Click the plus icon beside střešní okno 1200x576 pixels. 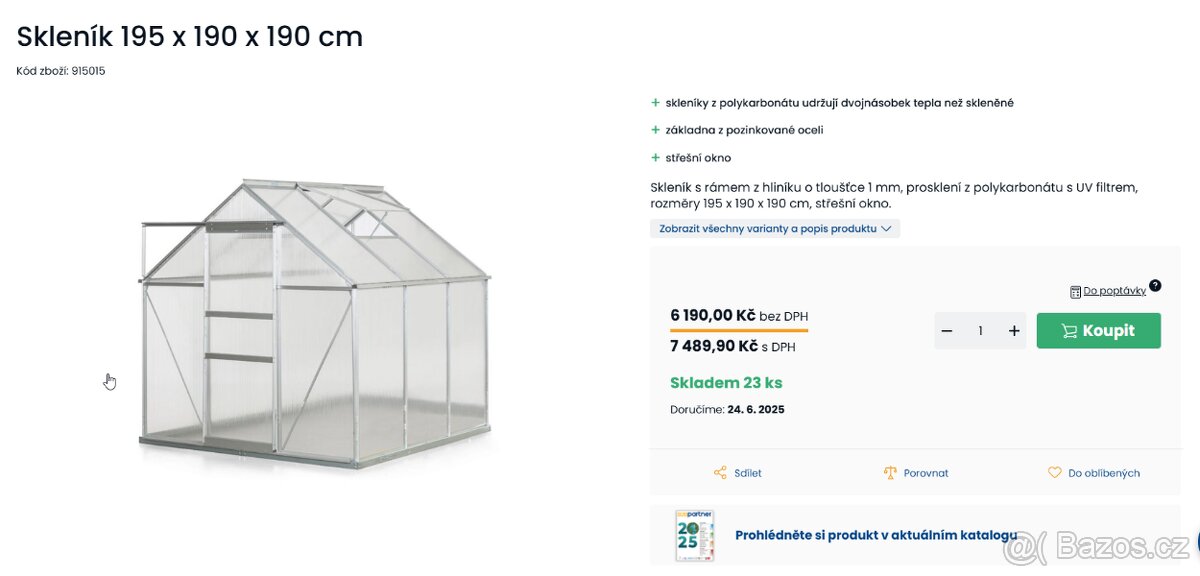[x=655, y=158]
